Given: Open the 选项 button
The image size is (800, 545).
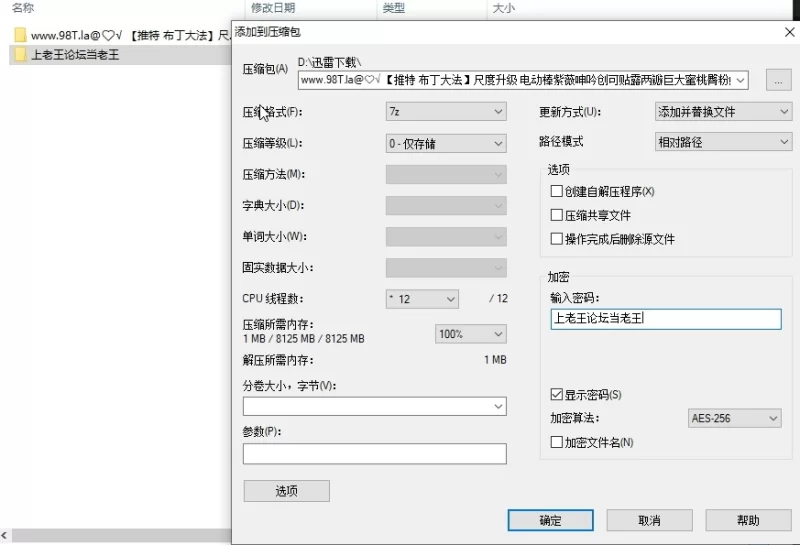Looking at the screenshot, I should point(286,491).
